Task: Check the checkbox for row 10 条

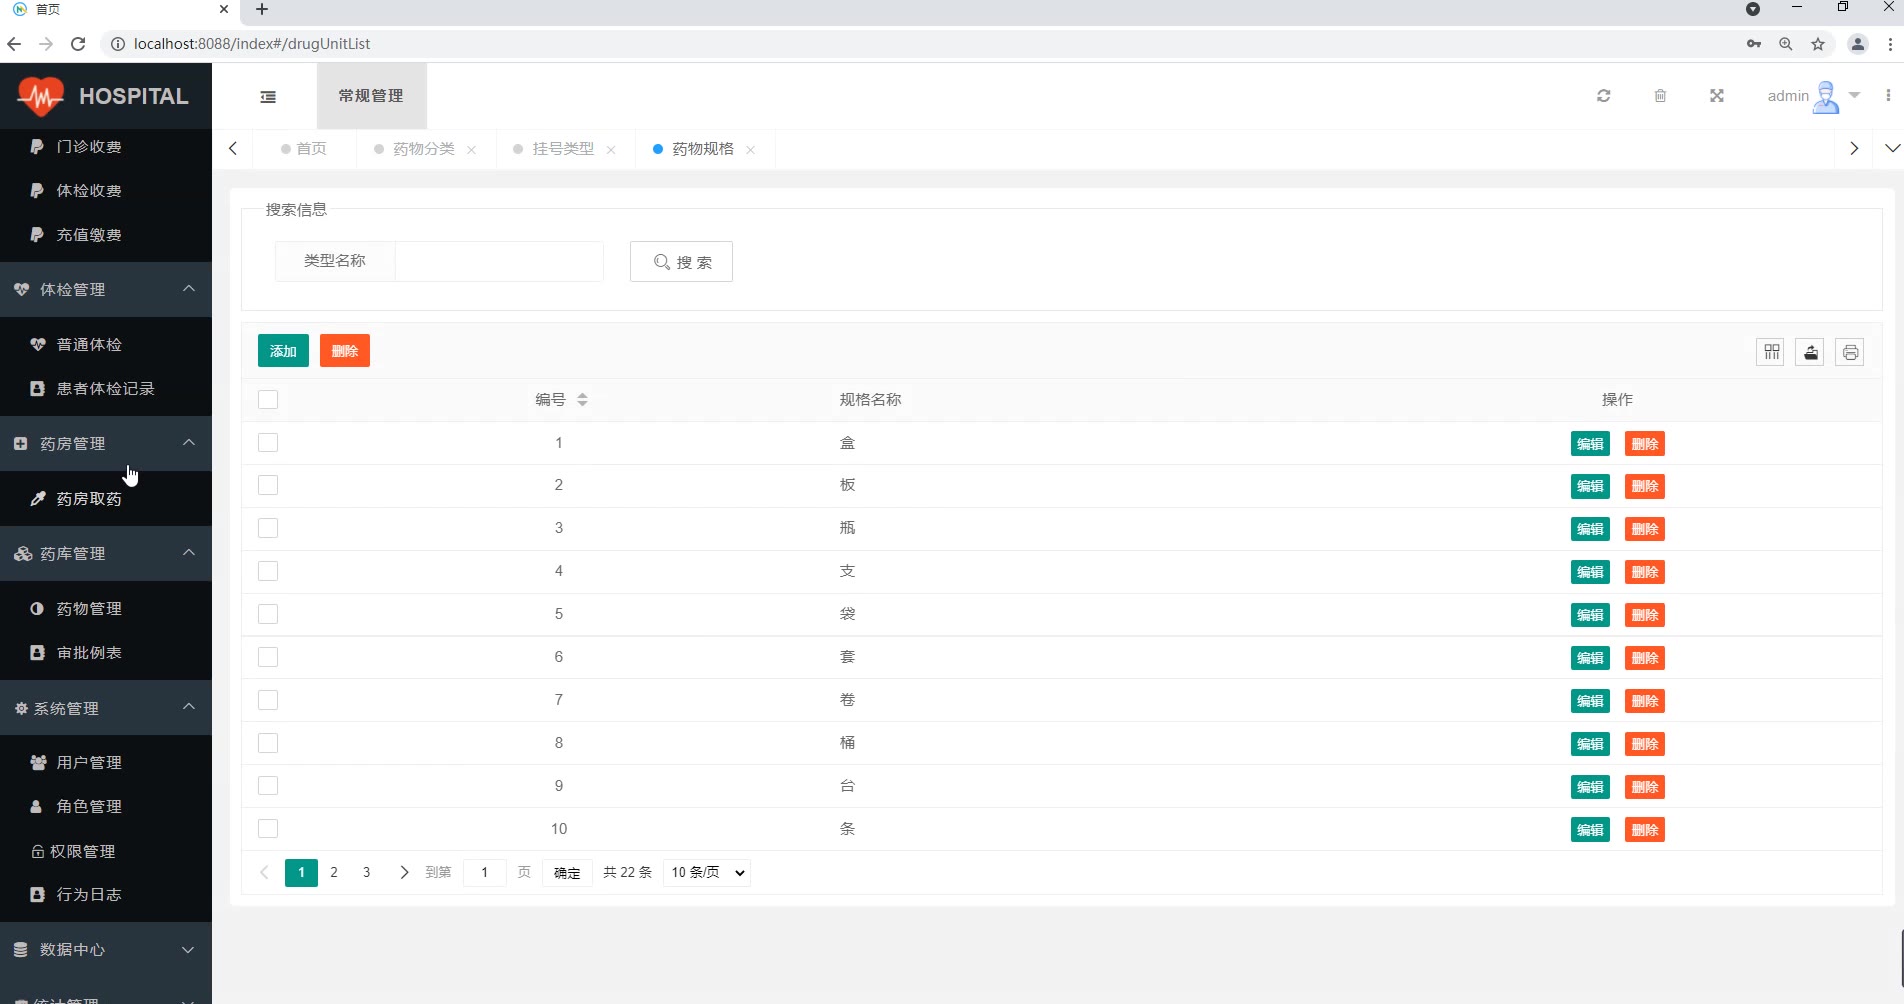Action: pyautogui.click(x=268, y=829)
